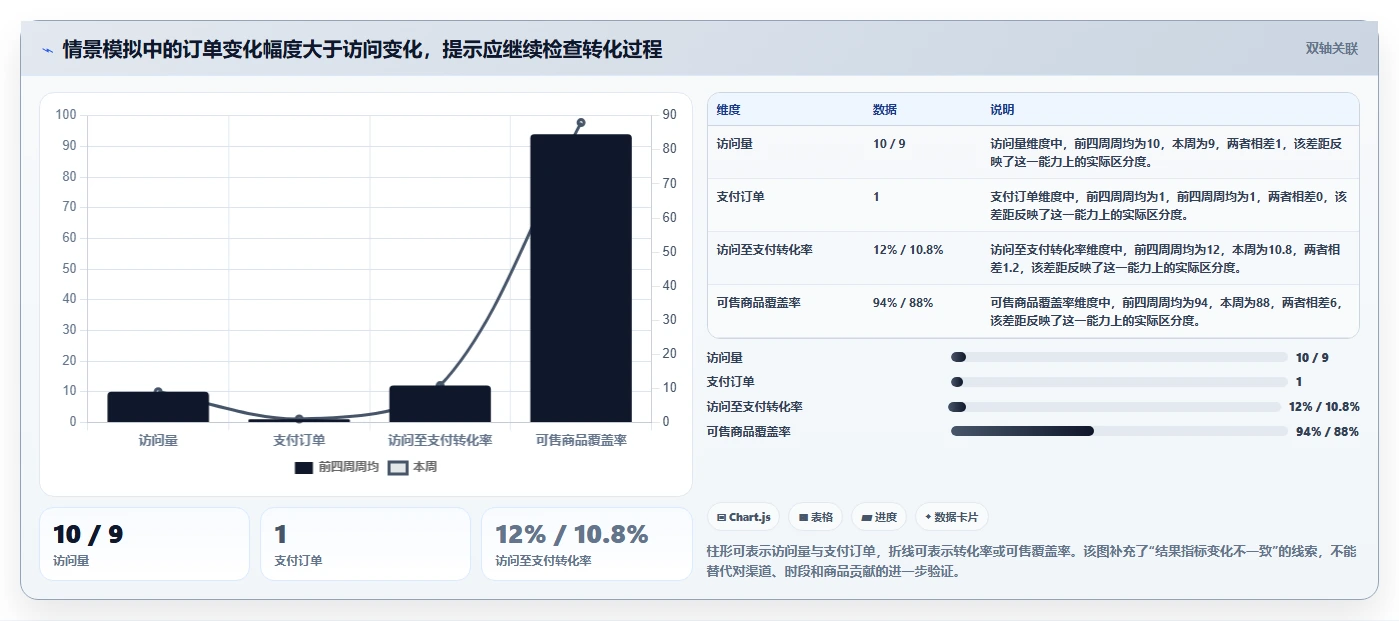Select the 进度 tag
The height and width of the screenshot is (621, 1399).
pos(879,517)
